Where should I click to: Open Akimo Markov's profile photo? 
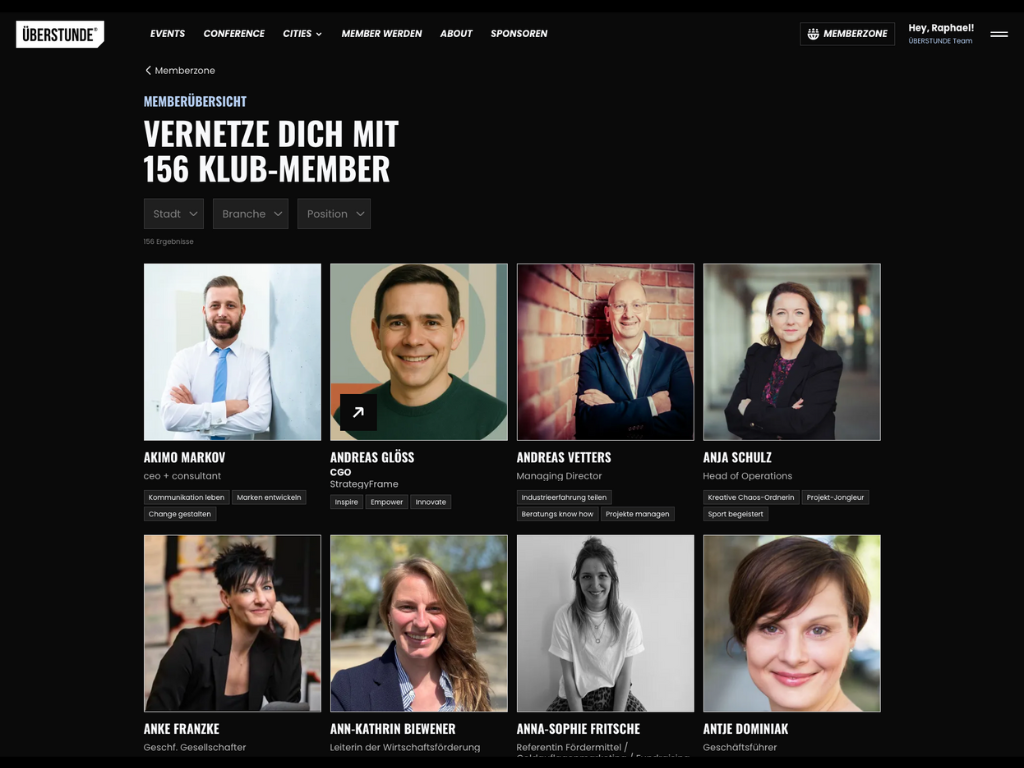click(232, 352)
